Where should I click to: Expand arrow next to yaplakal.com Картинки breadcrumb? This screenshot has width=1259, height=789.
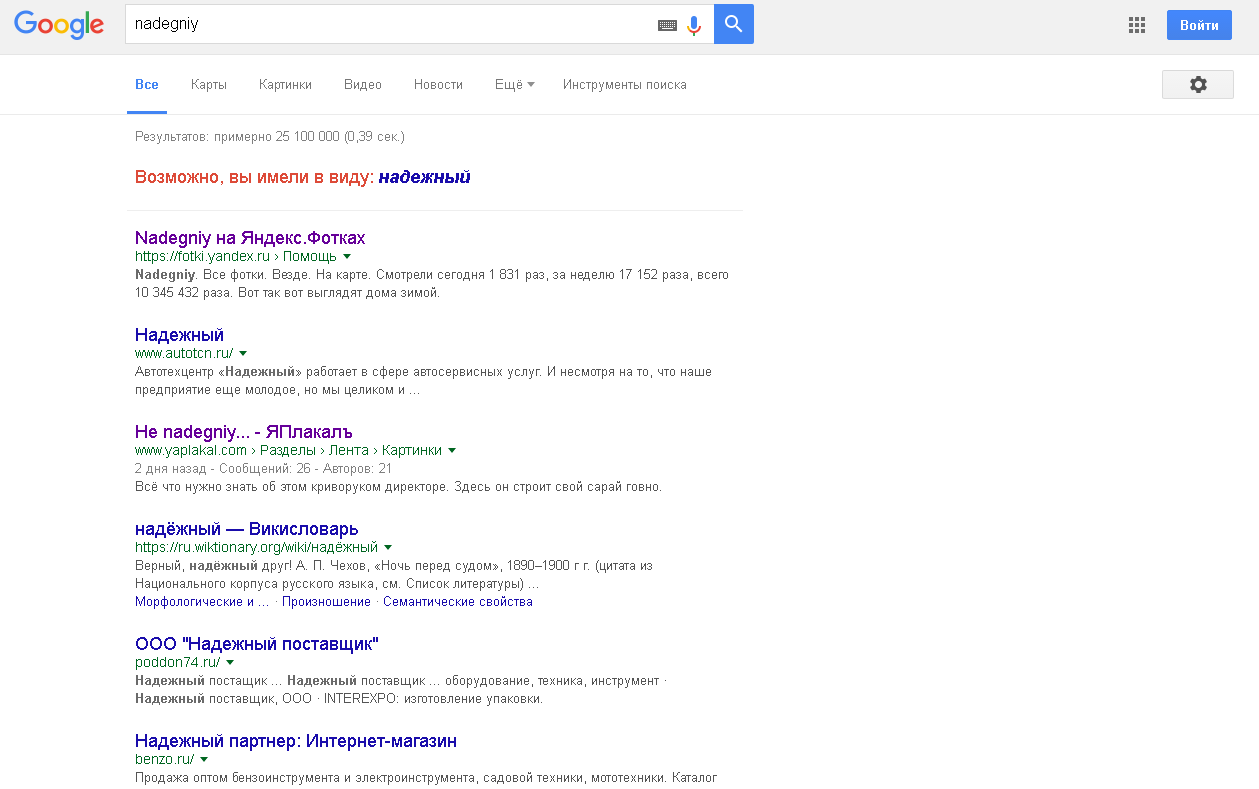pos(452,450)
